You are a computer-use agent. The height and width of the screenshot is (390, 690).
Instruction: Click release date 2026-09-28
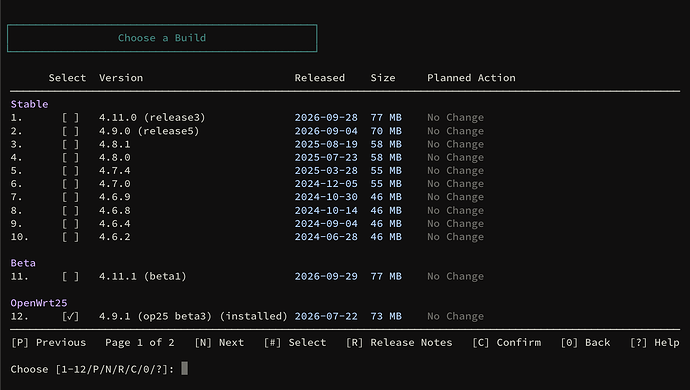coord(326,118)
